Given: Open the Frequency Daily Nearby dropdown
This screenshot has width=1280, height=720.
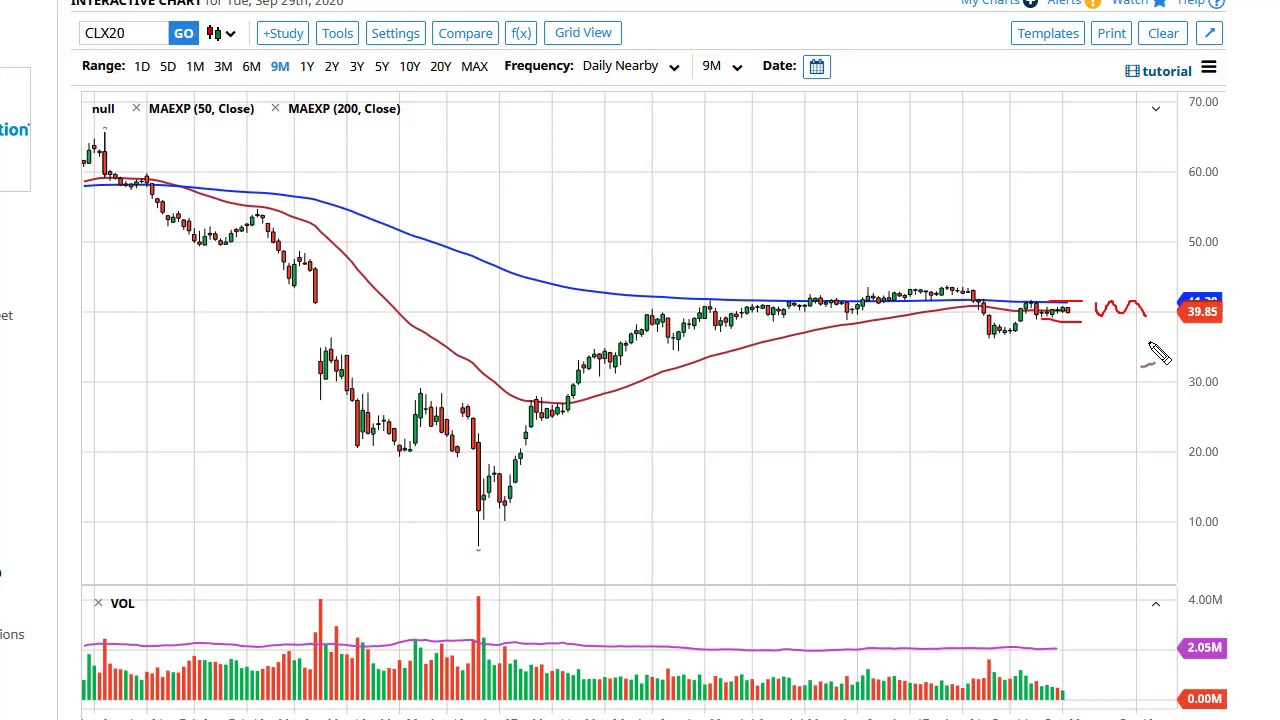Looking at the screenshot, I should point(631,66).
